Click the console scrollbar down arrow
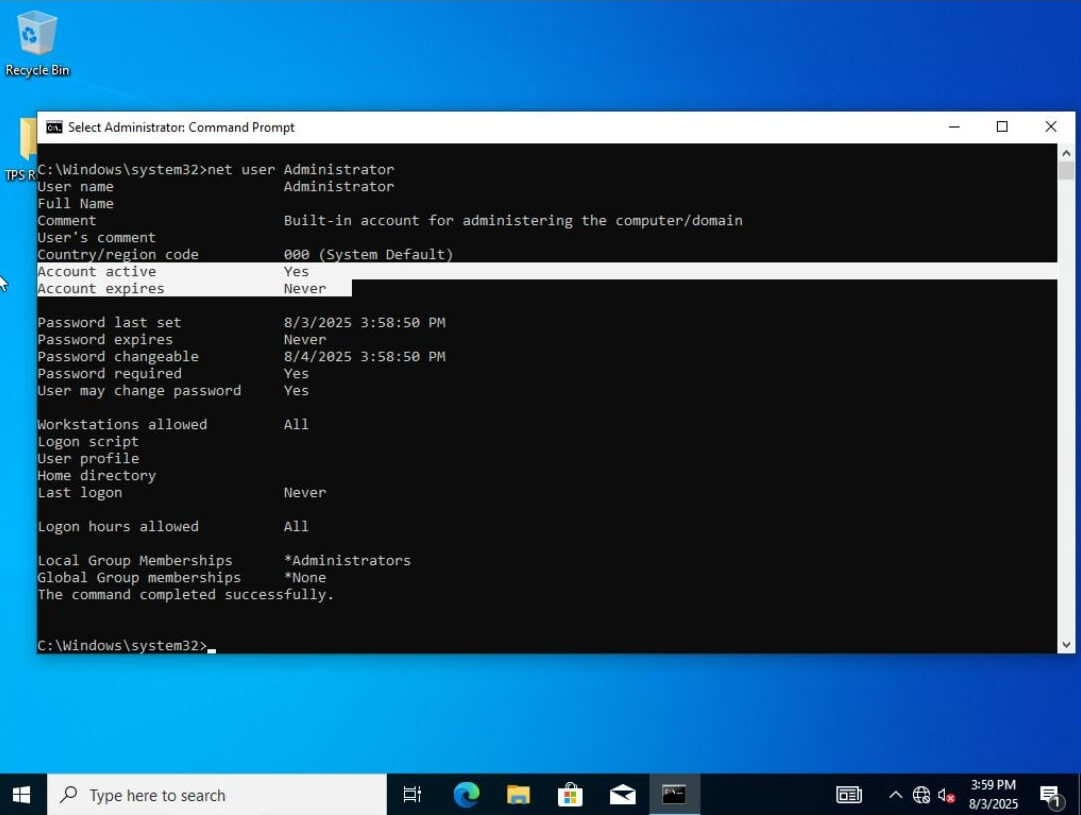 point(1066,645)
